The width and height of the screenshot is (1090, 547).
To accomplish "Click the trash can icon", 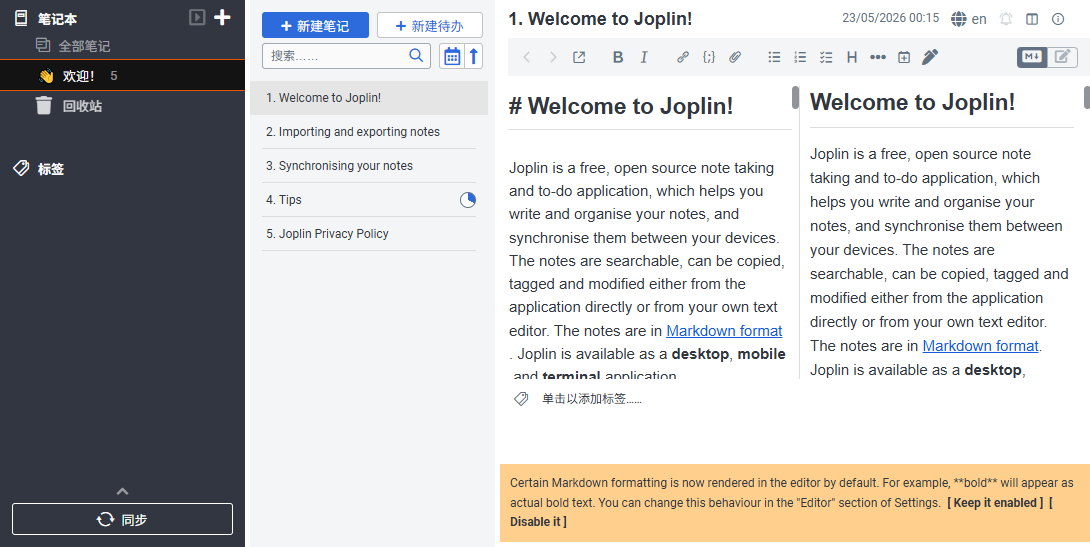I will coord(44,106).
